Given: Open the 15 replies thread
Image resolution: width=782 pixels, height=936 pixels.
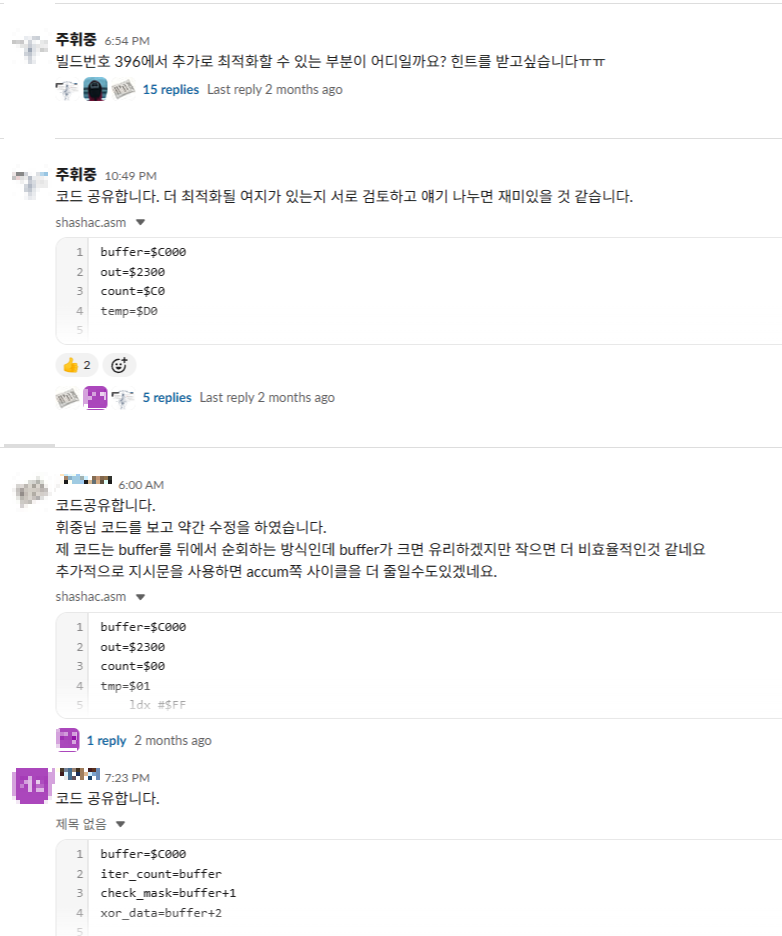Looking at the screenshot, I should coord(171,90).
